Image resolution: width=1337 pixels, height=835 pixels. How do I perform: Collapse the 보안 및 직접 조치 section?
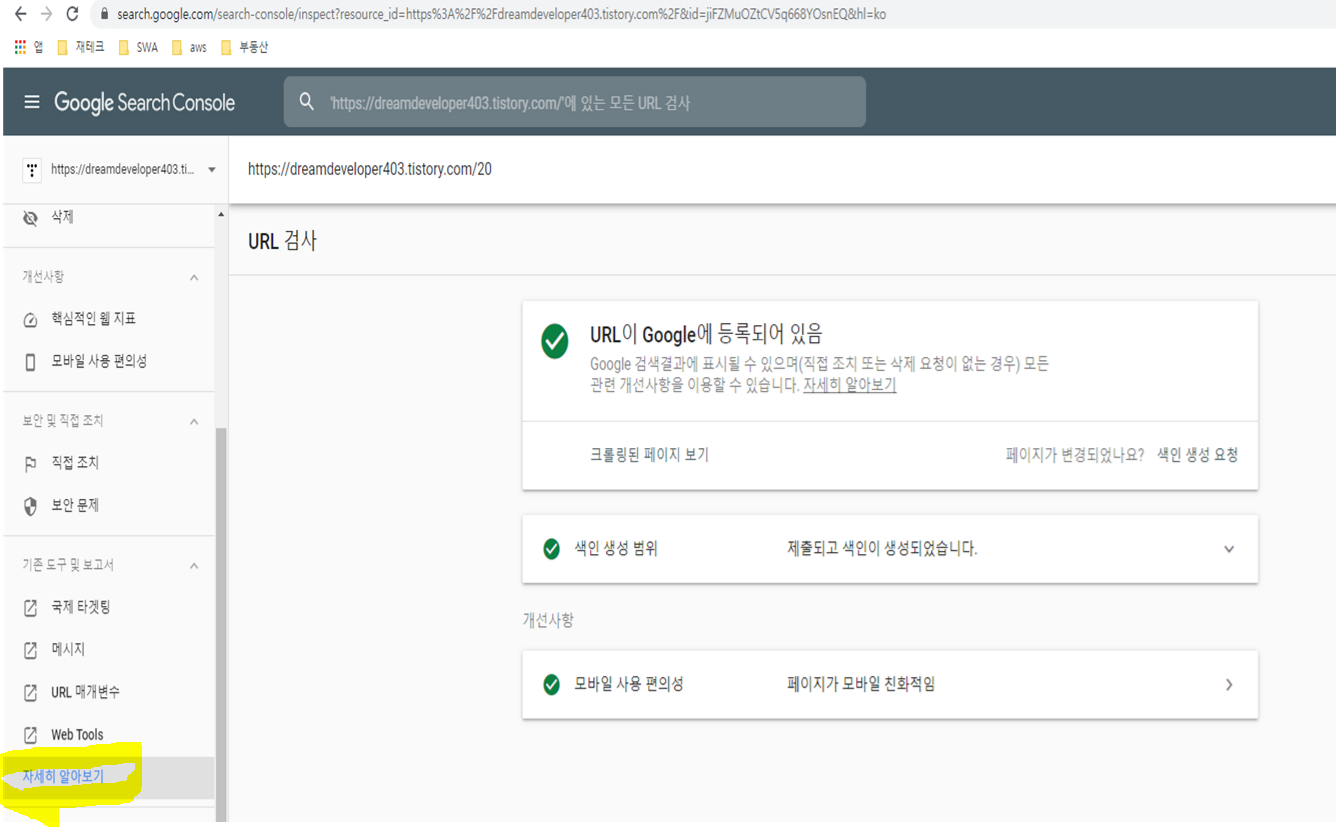click(x=194, y=422)
